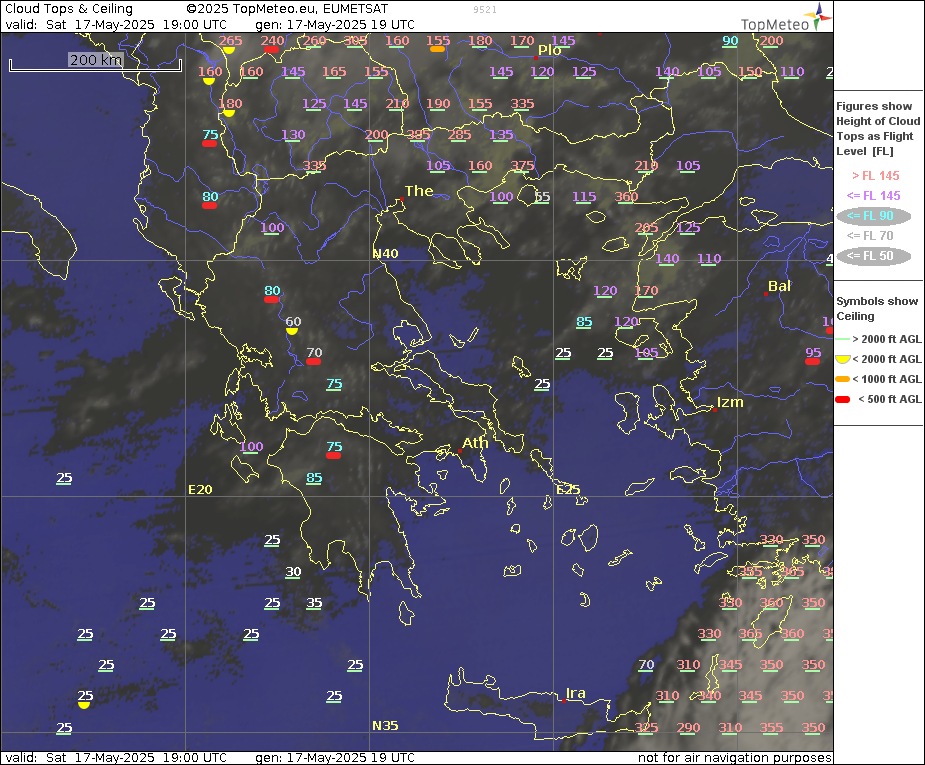Click the top 'valid: Sat 17-May-2025' timestamp
The width and height of the screenshot is (925, 765).
coord(116,25)
